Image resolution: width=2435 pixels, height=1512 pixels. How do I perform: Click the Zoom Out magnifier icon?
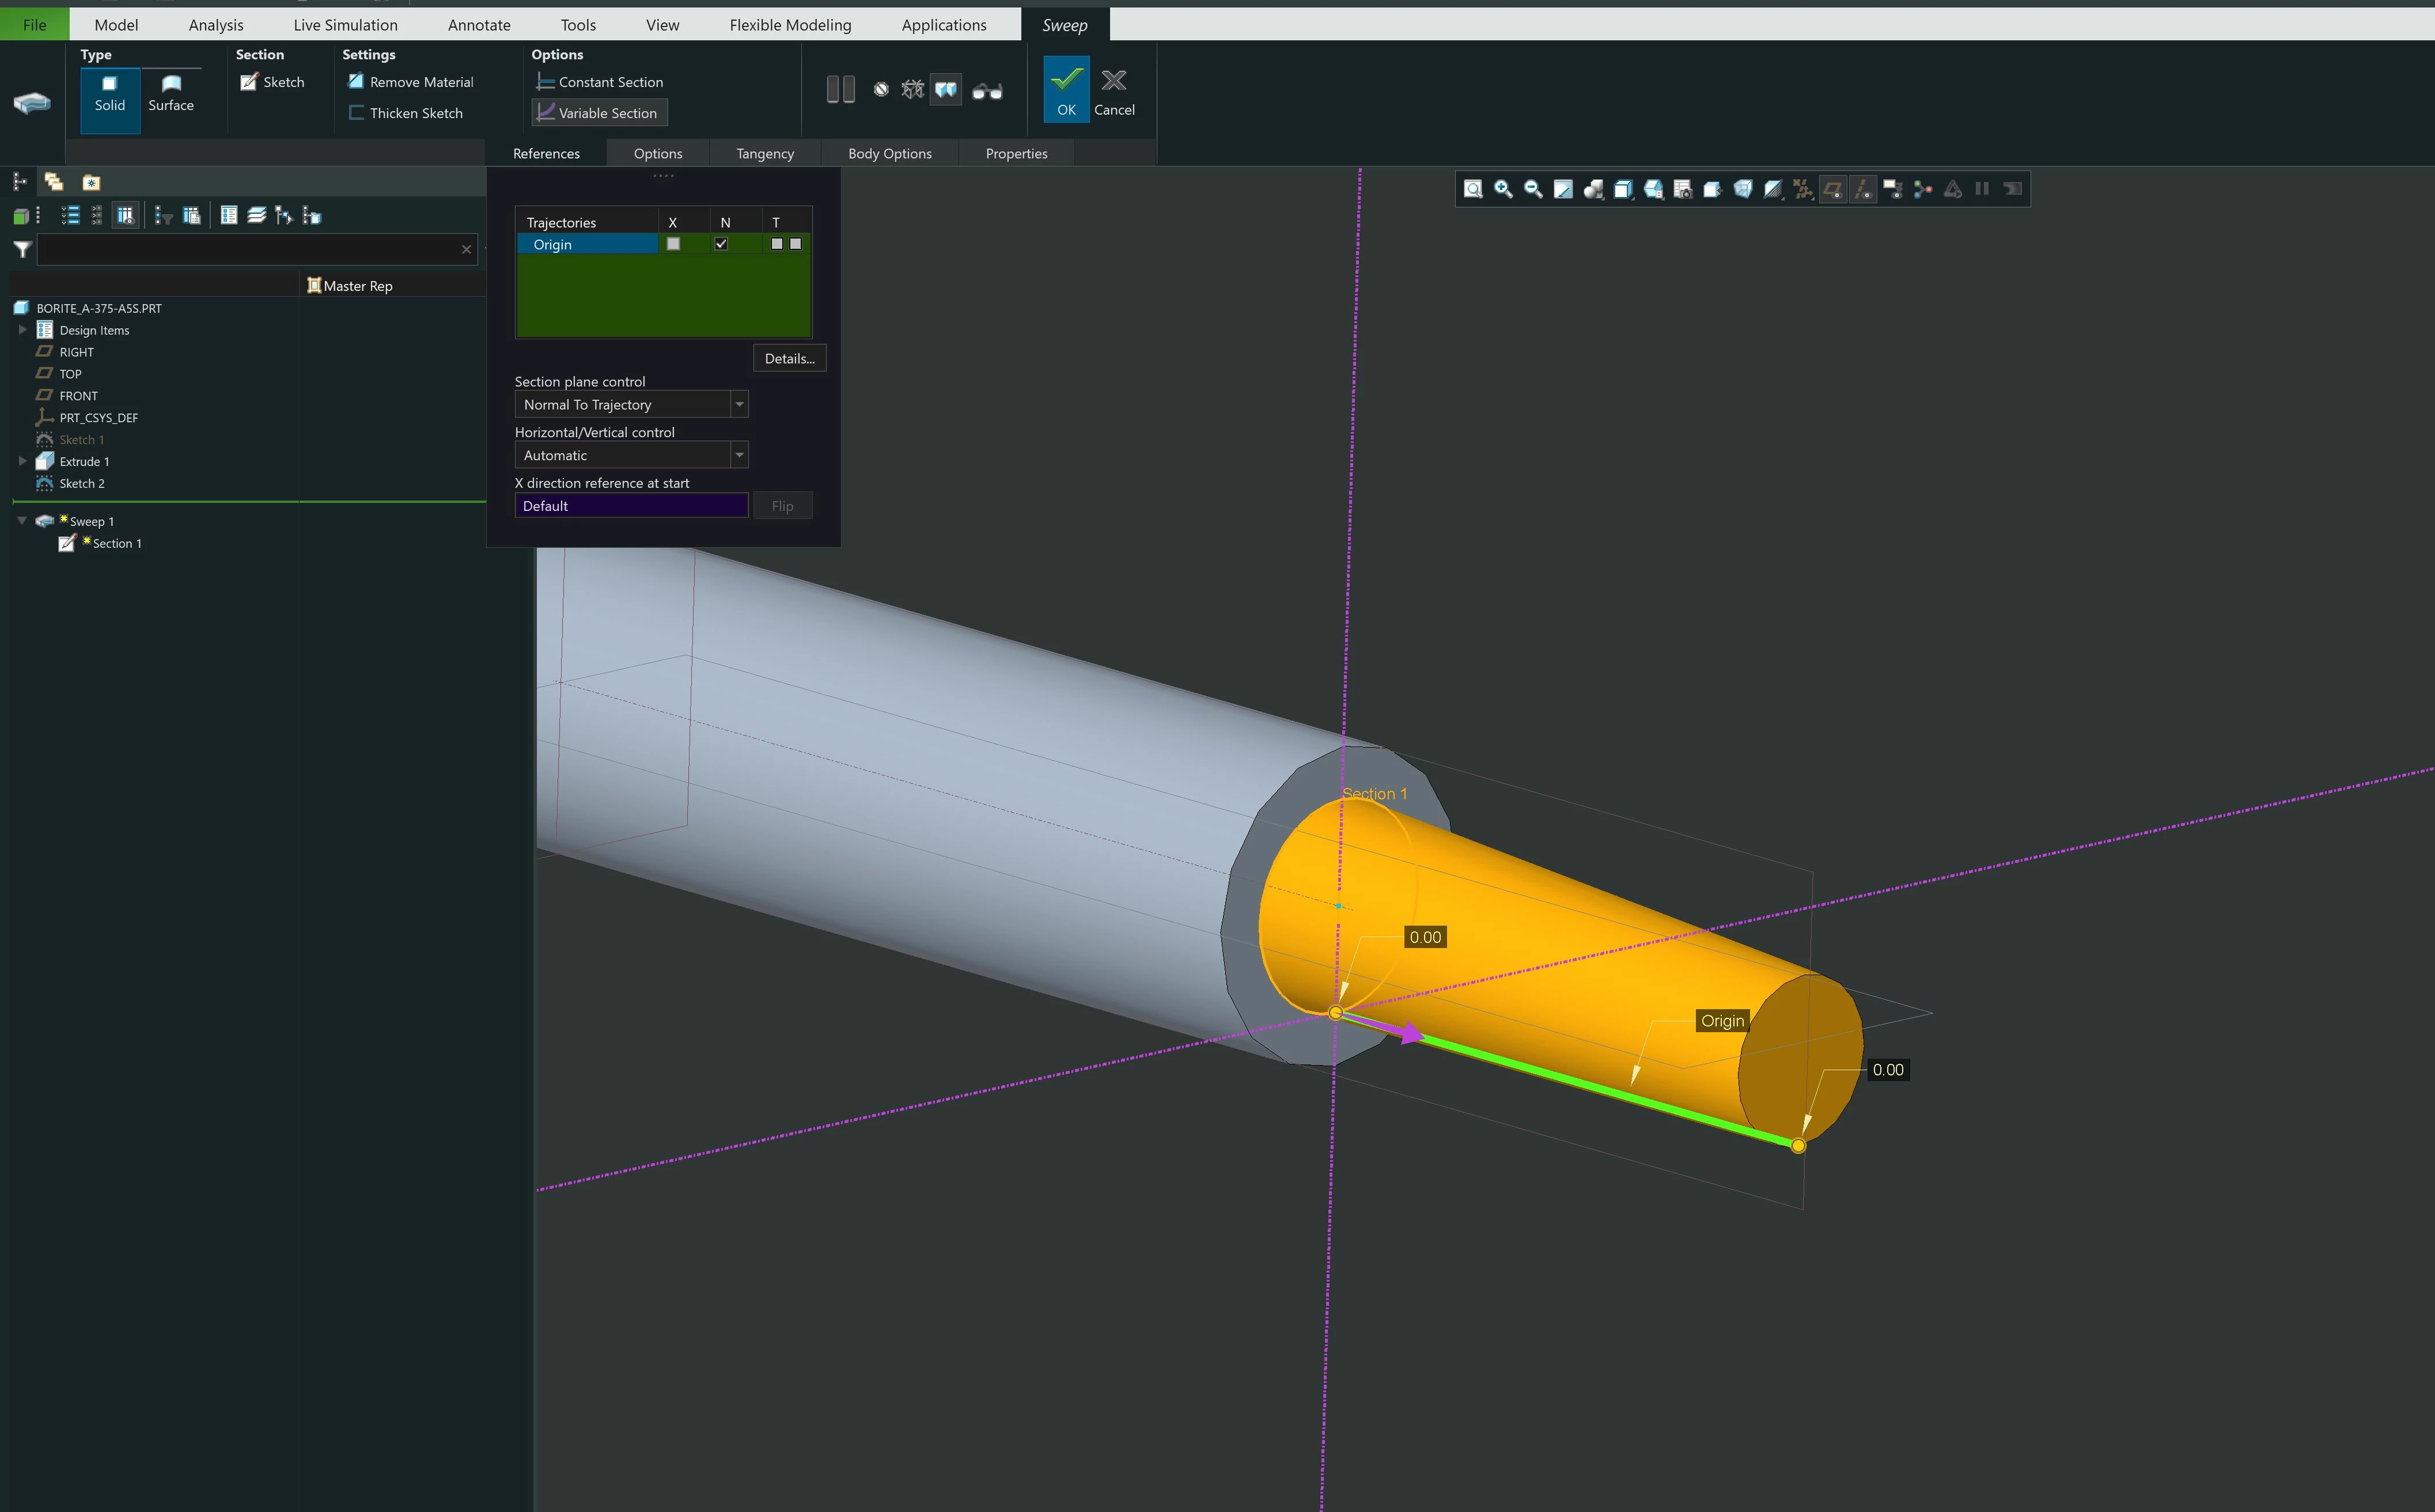1532,189
